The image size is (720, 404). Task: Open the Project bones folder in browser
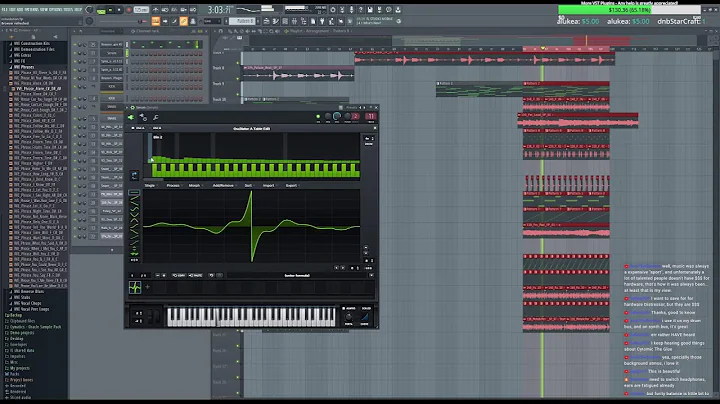pyautogui.click(x=20, y=380)
